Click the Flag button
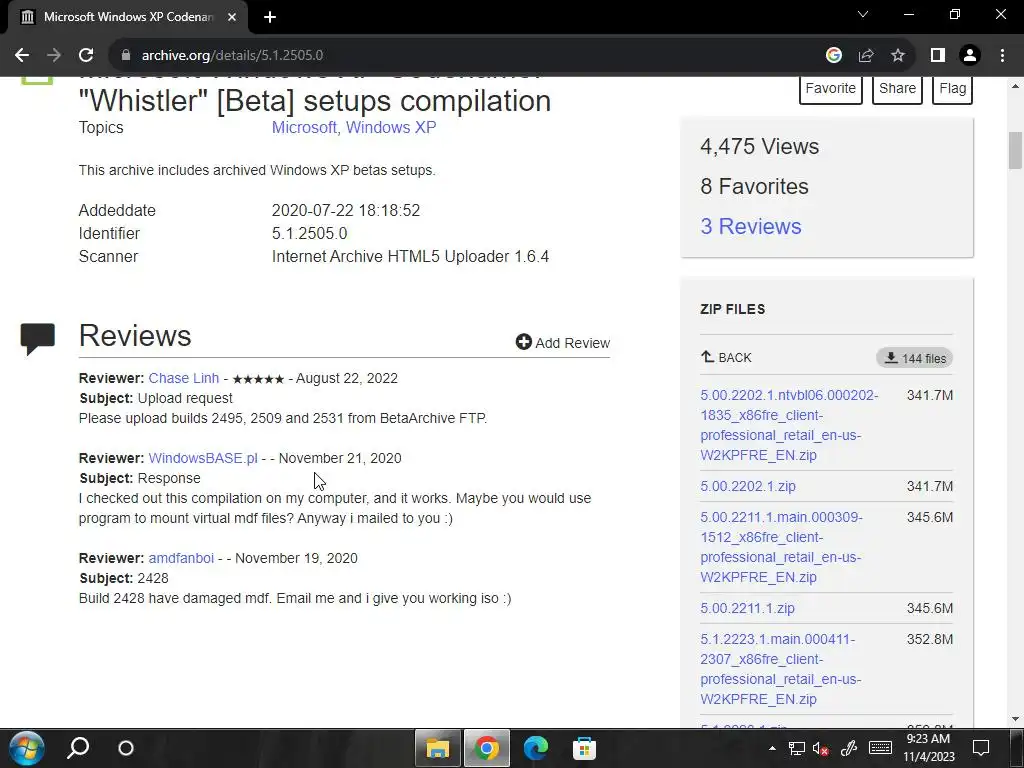This screenshot has height=768, width=1024. 952,88
